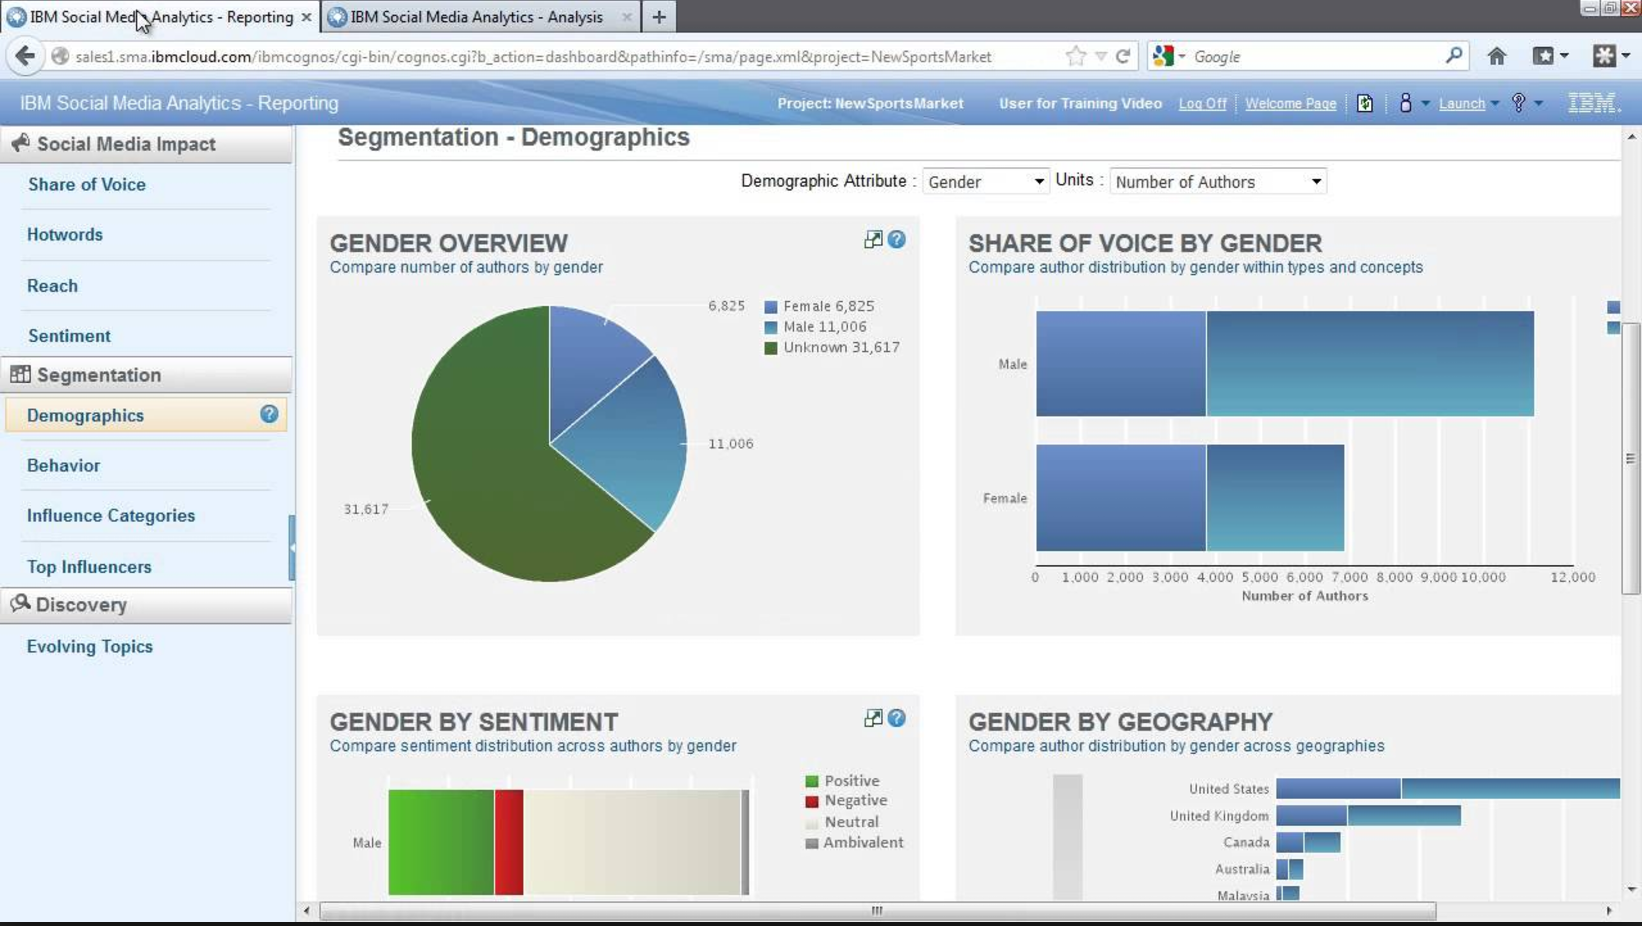Collapse the Social Media Impact section
This screenshot has width=1642, height=926.
point(146,144)
